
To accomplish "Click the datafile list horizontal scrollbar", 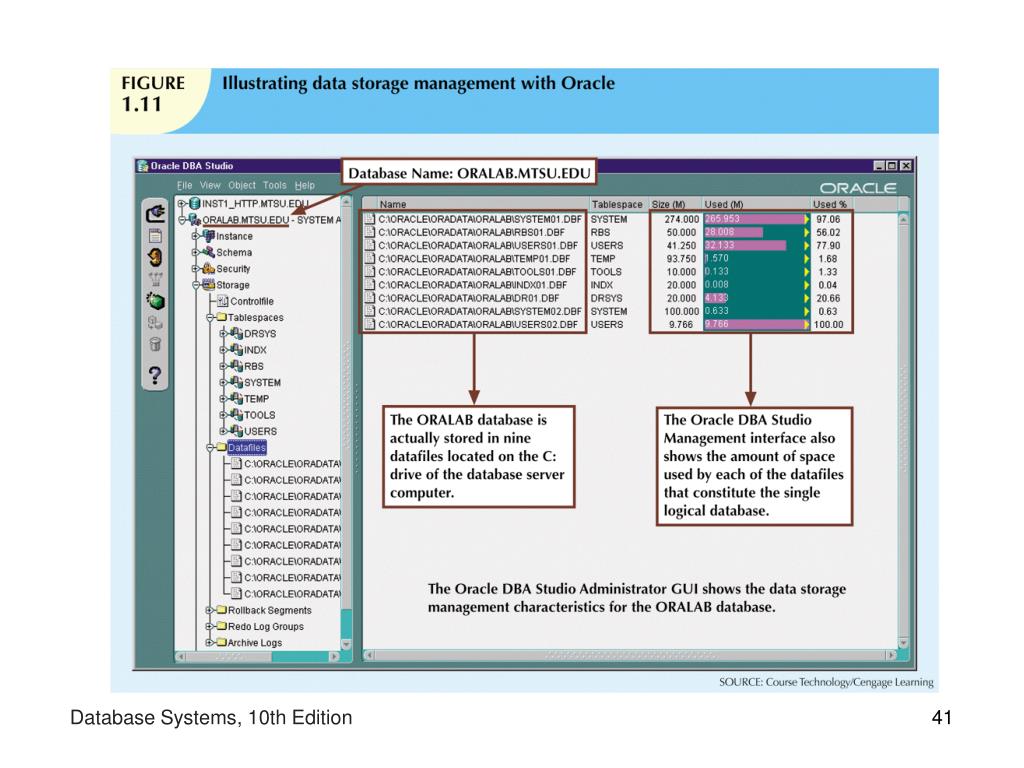I will click(631, 654).
